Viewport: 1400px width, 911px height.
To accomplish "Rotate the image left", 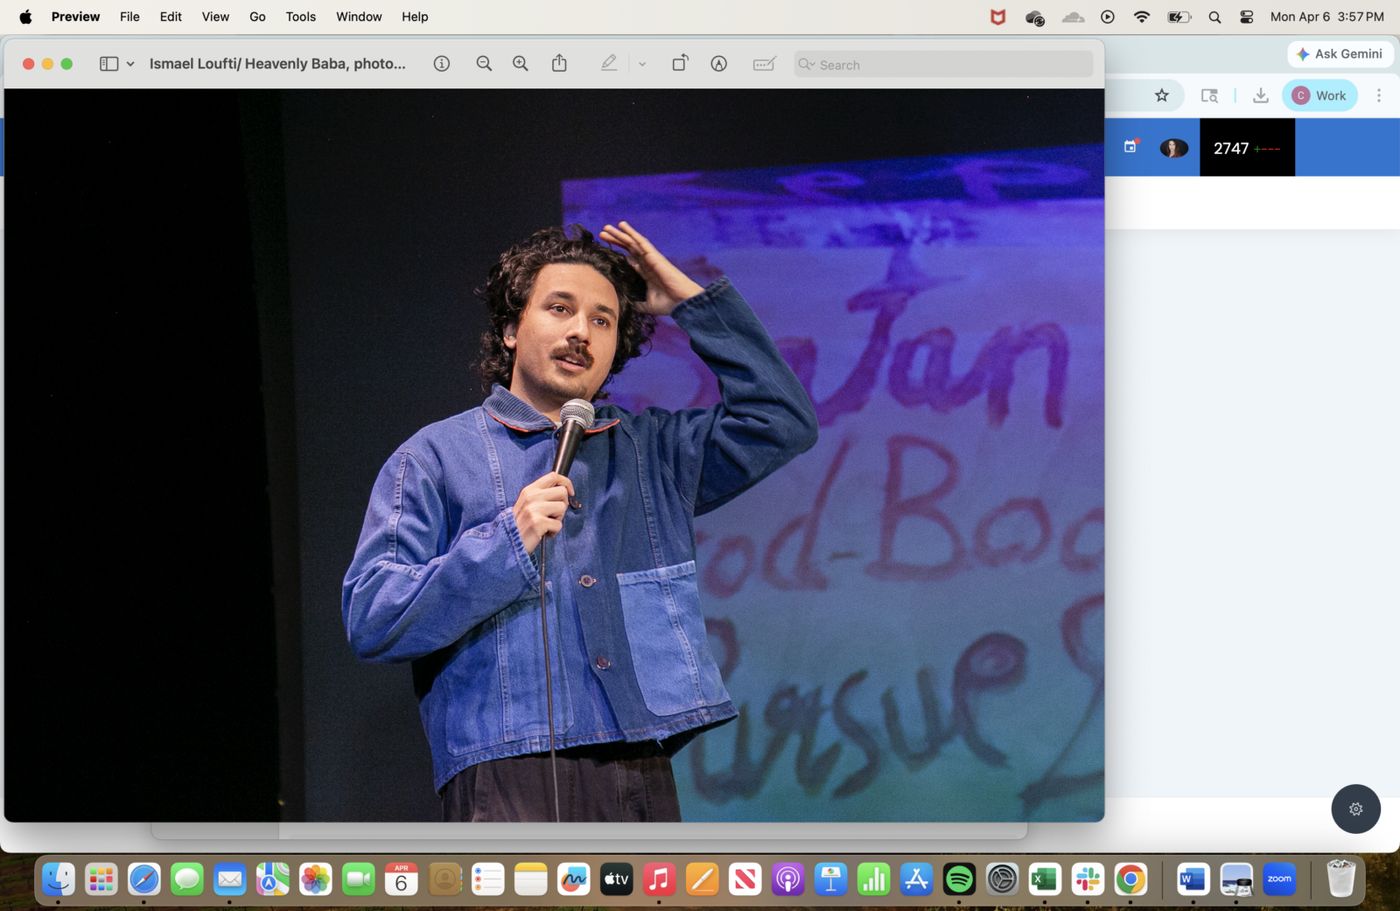I will click(680, 63).
